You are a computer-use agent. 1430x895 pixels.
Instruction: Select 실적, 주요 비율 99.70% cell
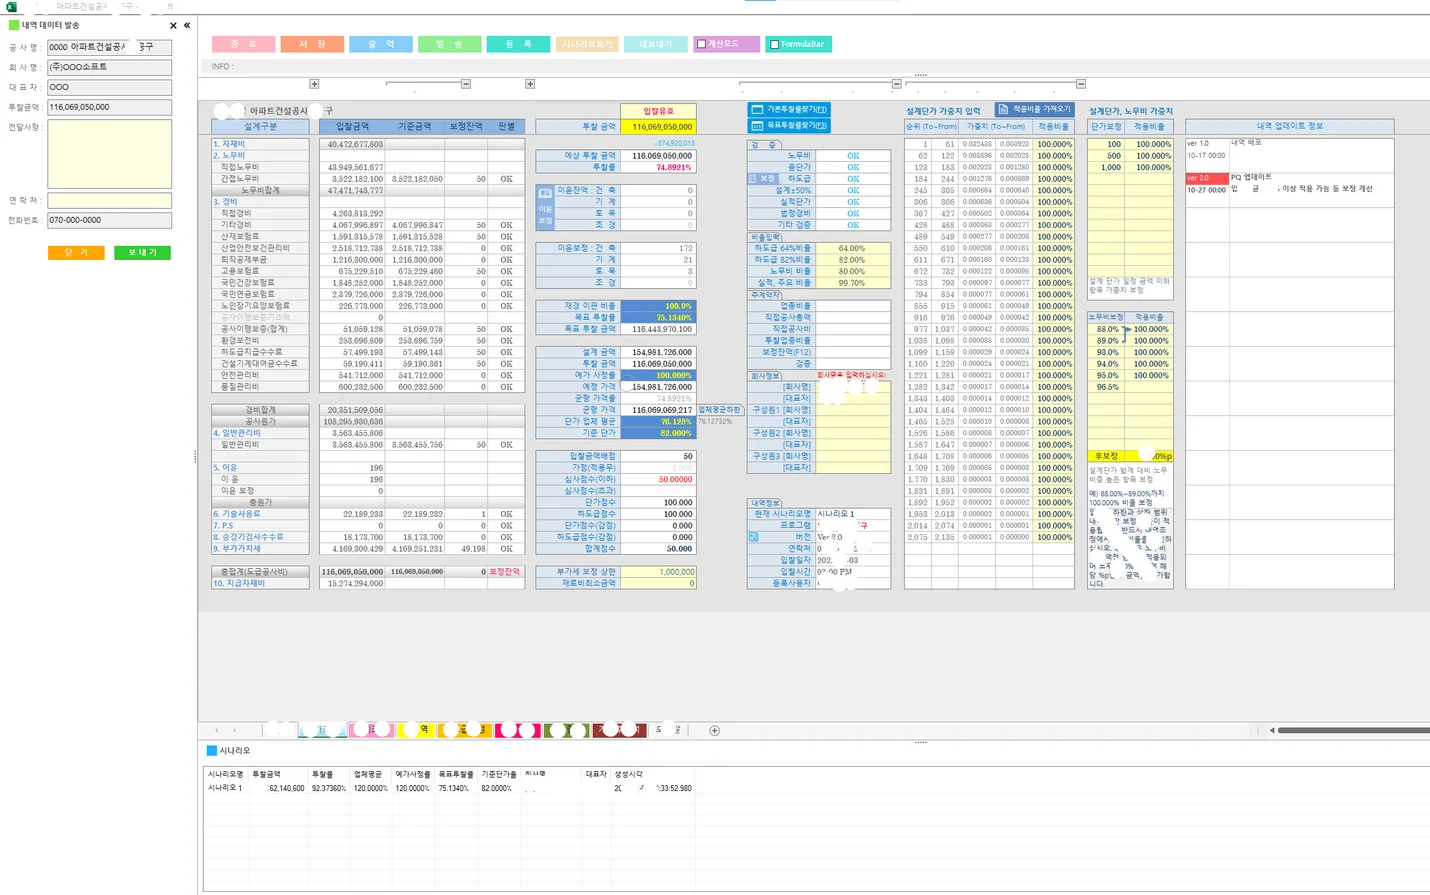852,283
